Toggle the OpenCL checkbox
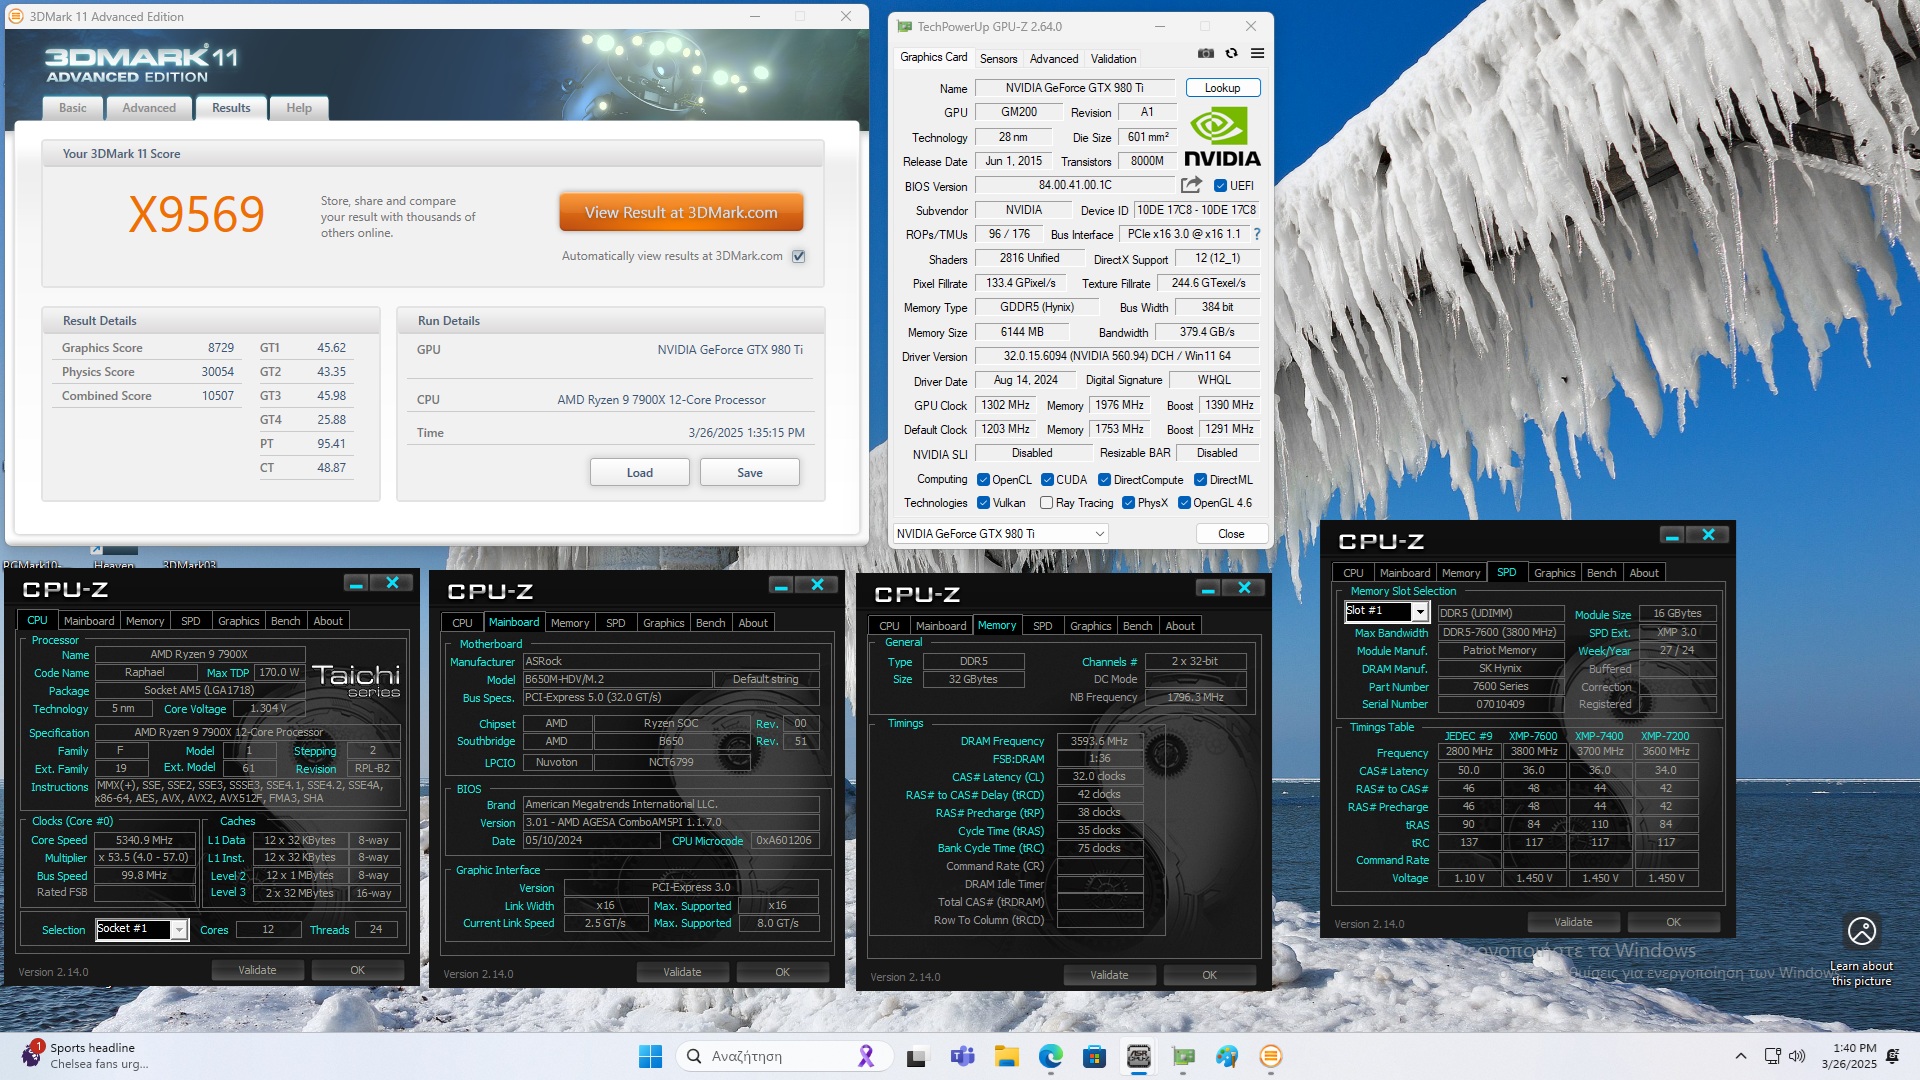 click(x=983, y=480)
